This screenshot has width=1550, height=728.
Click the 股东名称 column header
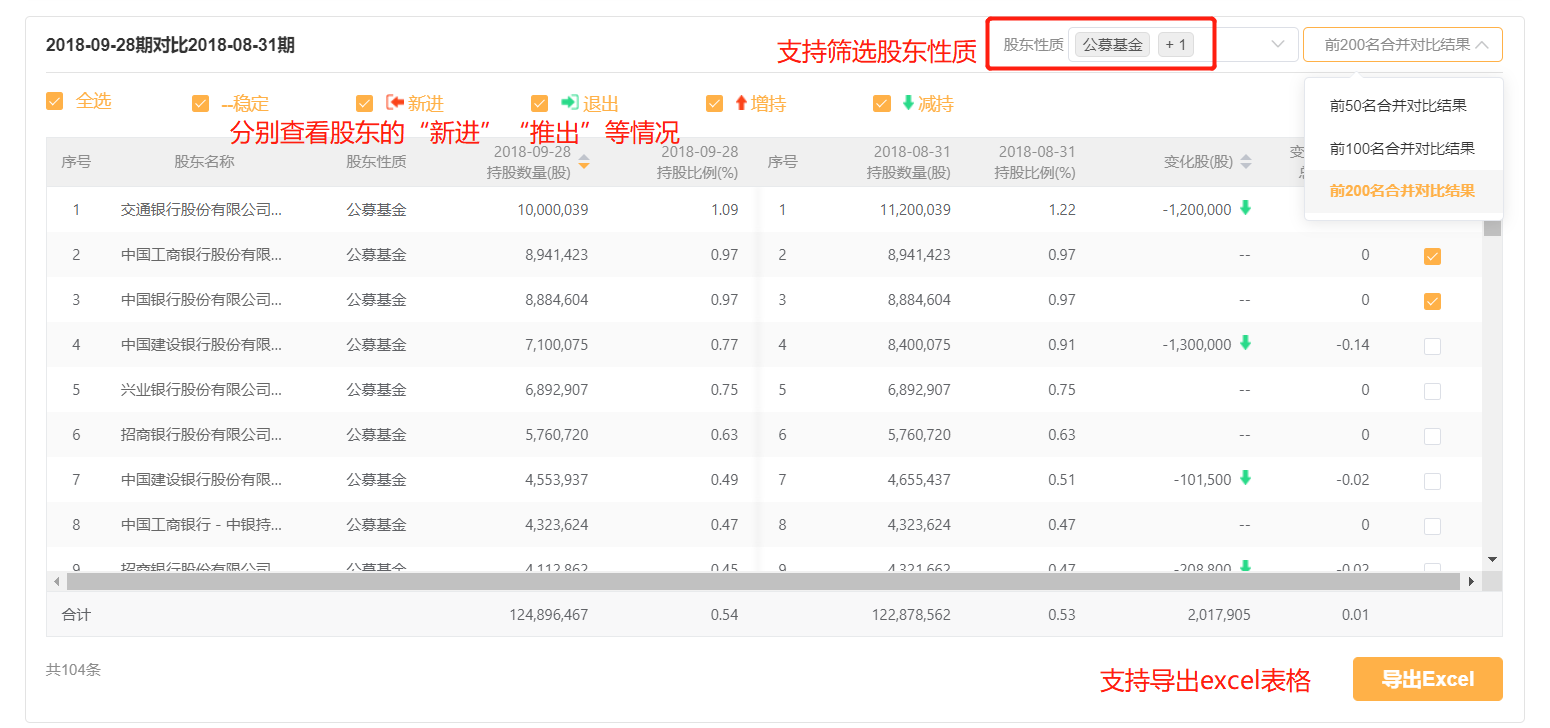click(204, 161)
